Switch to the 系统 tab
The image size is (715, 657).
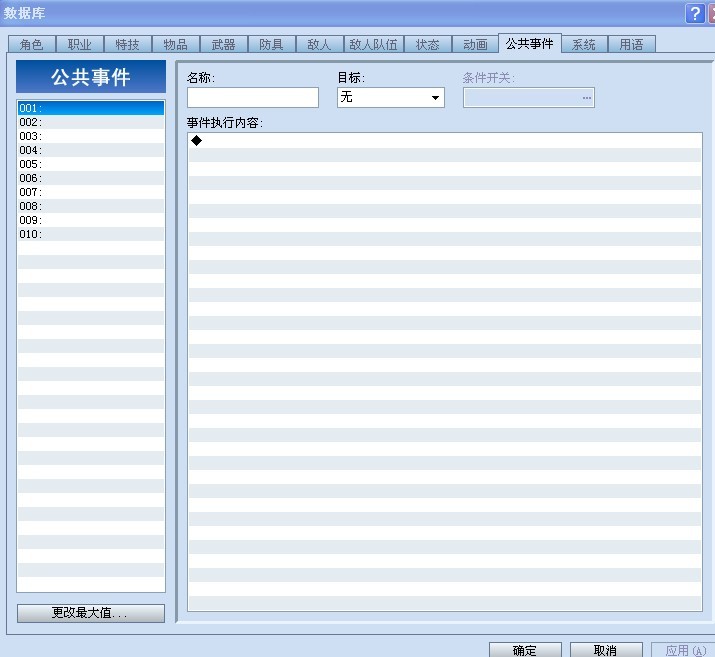click(x=584, y=44)
